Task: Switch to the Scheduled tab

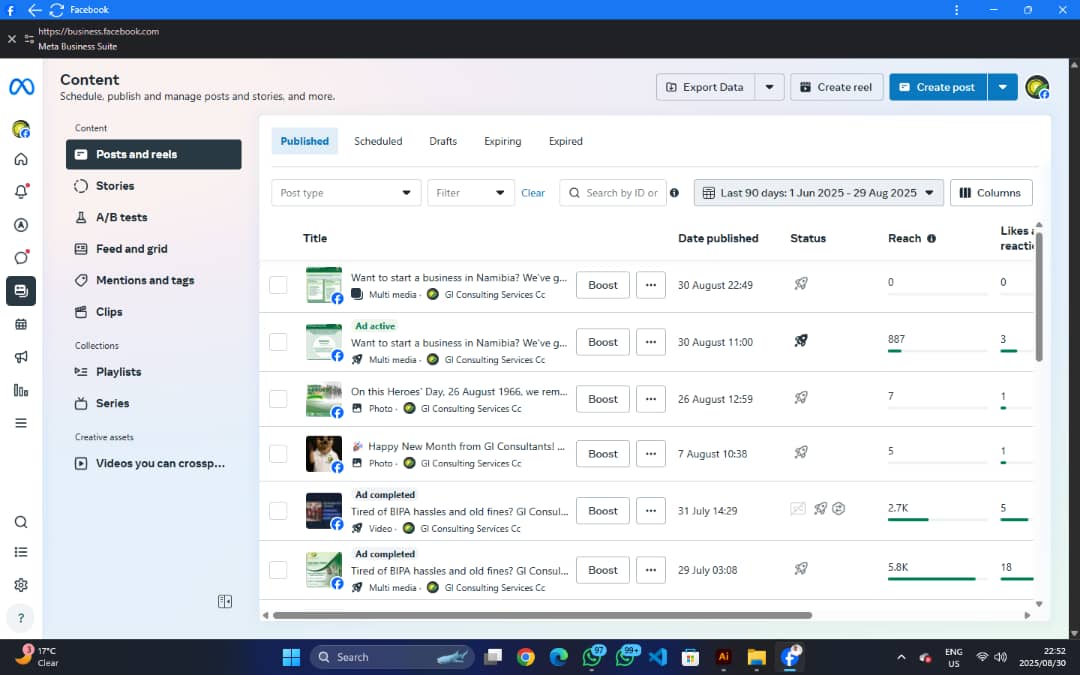Action: point(378,141)
